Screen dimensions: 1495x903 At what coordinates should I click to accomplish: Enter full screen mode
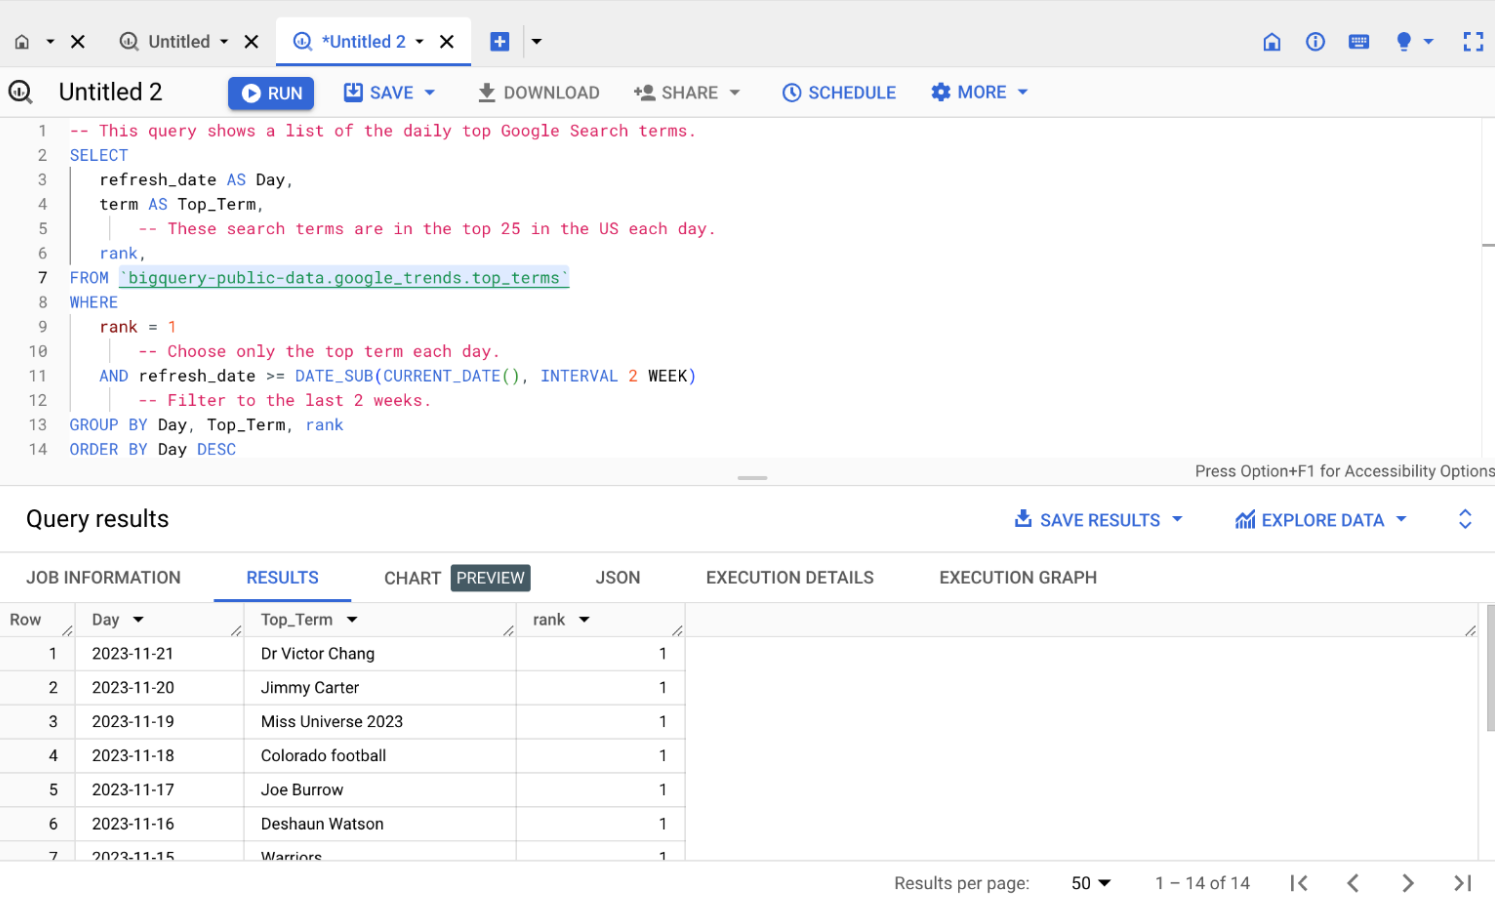click(x=1473, y=41)
